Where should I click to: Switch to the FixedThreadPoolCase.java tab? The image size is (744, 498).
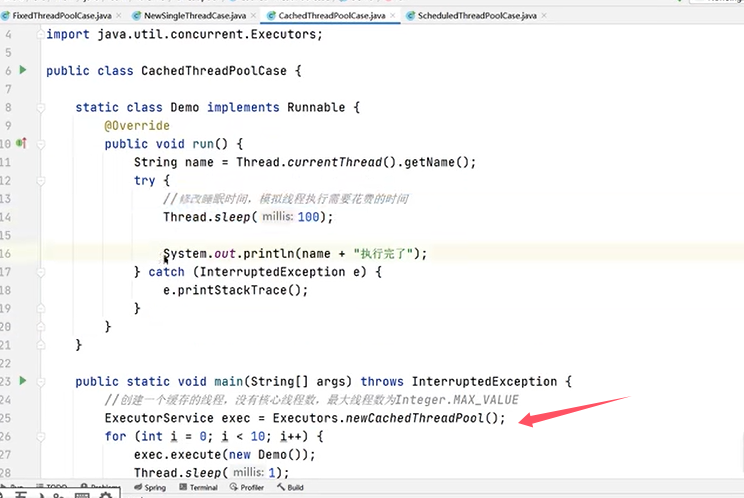tap(62, 16)
